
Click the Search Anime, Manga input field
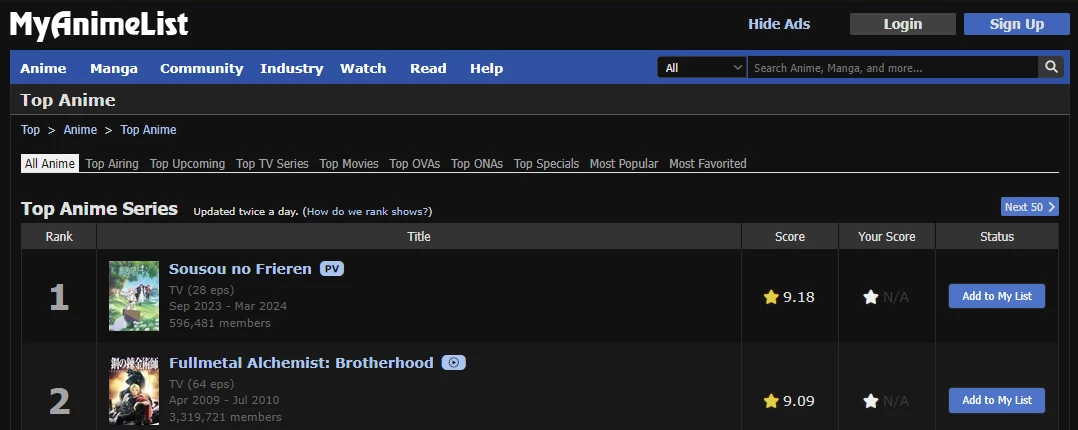click(x=892, y=67)
